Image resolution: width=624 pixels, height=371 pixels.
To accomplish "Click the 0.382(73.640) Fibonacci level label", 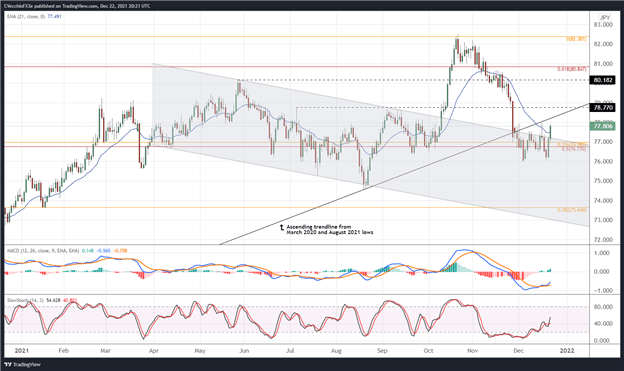I will click(571, 210).
